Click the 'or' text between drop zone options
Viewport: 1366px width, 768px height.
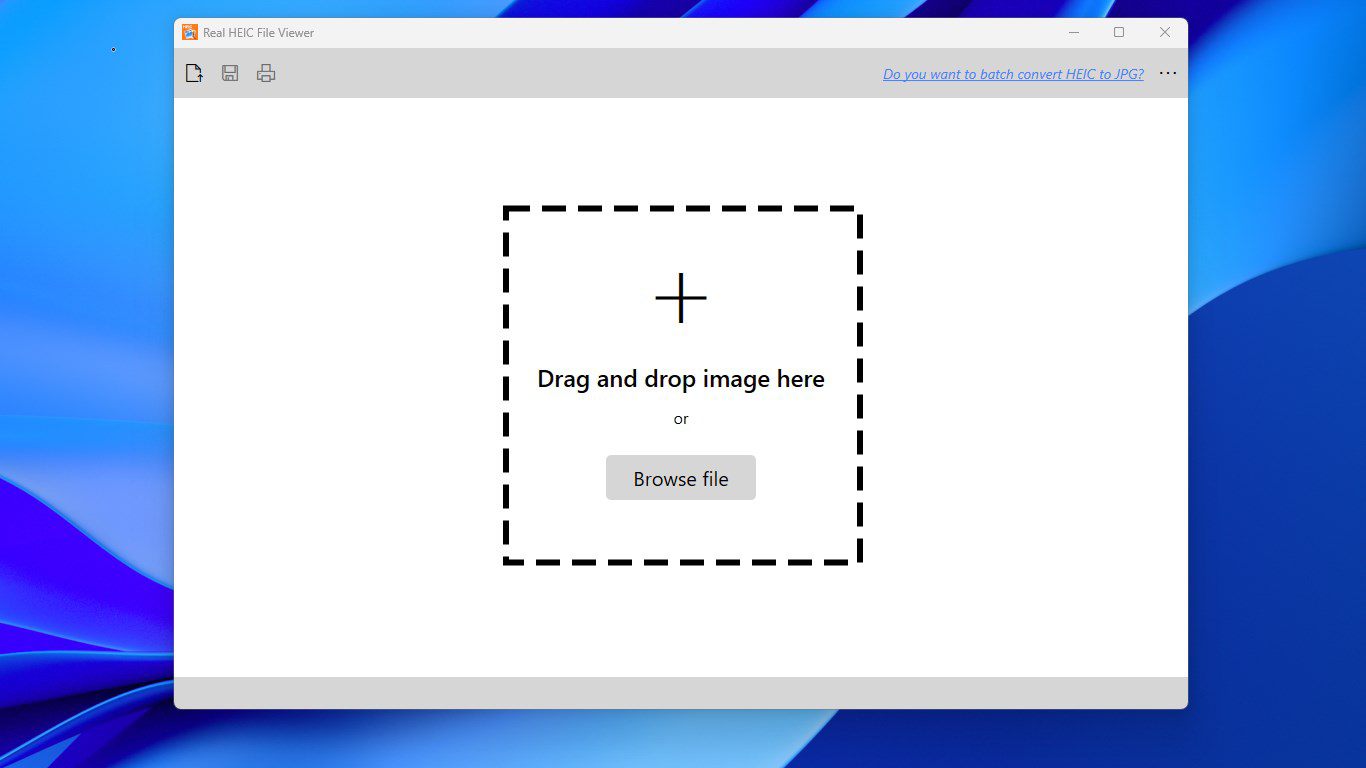(681, 419)
